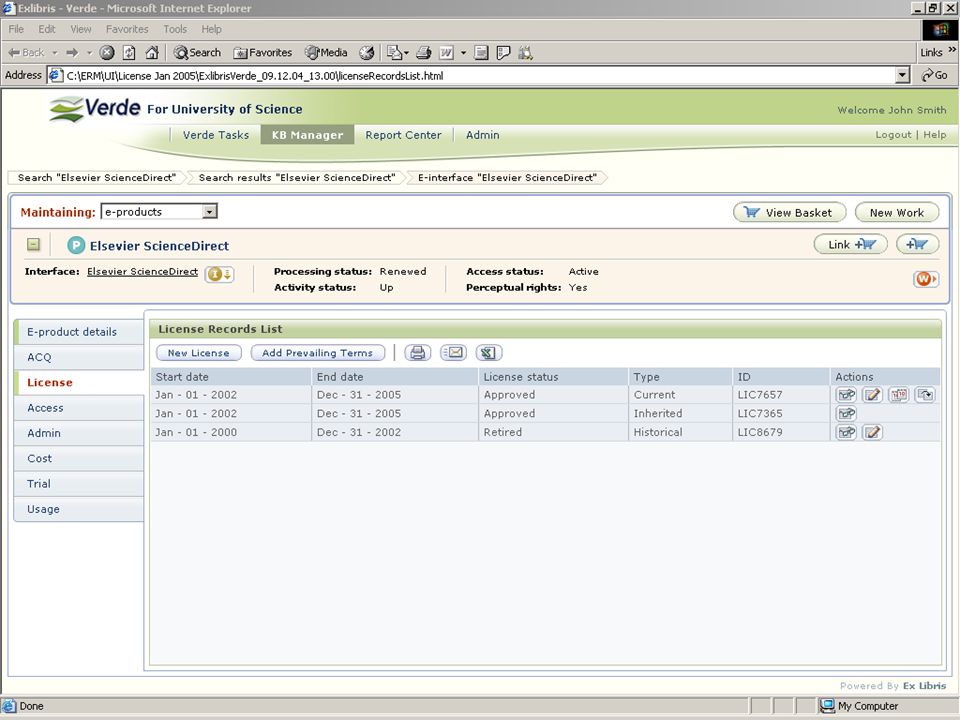Open the Forward button history dropdown

89,53
